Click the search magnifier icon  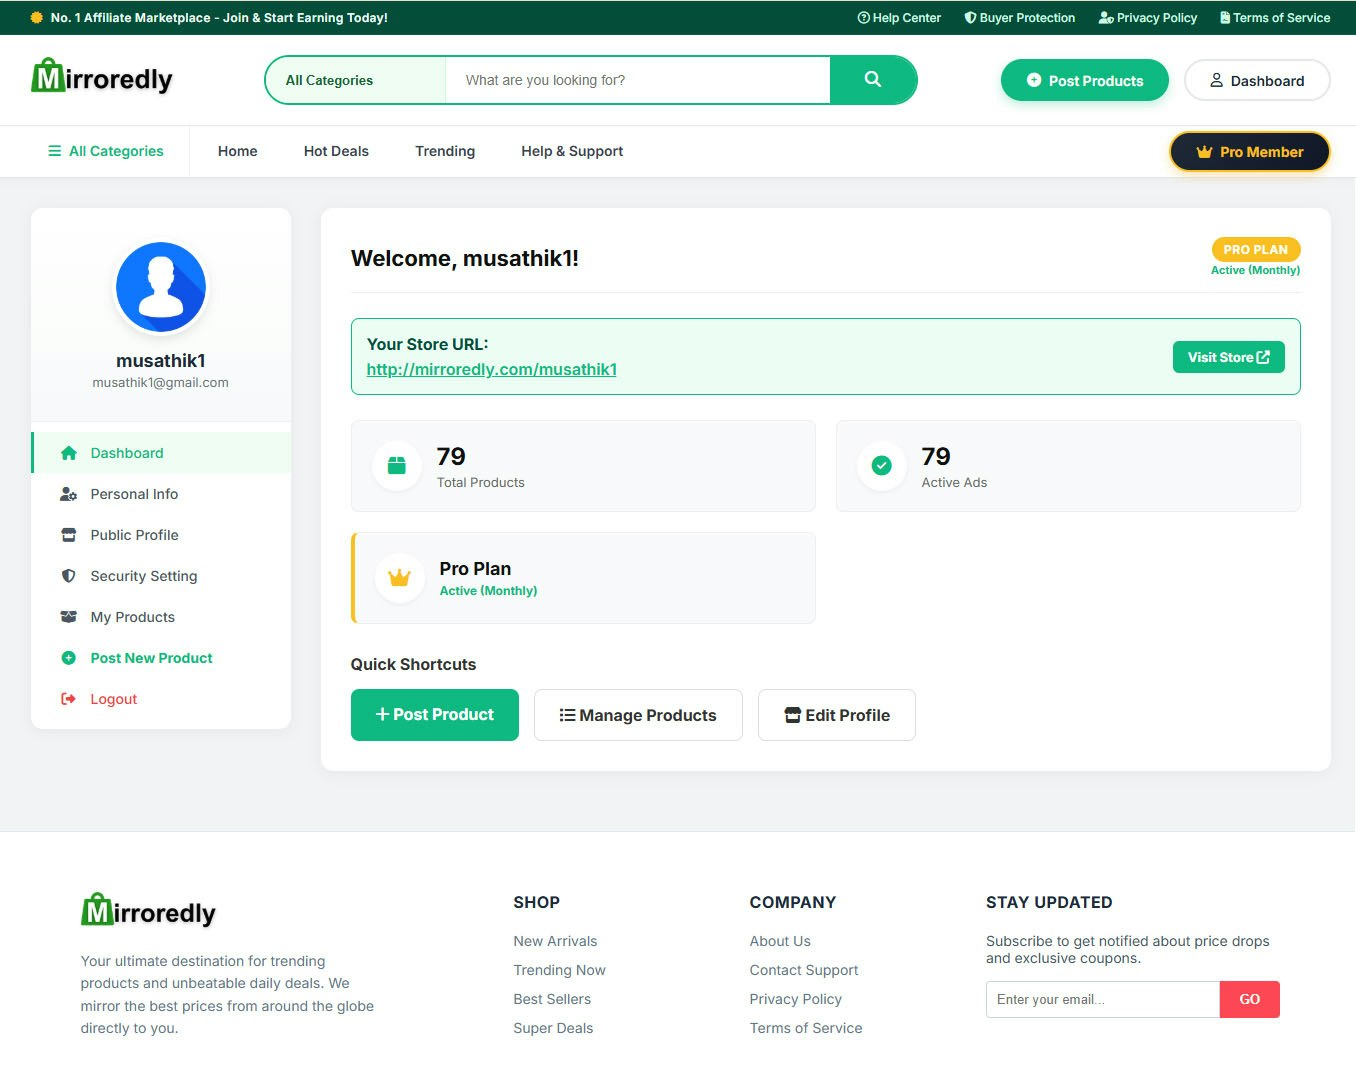point(872,79)
